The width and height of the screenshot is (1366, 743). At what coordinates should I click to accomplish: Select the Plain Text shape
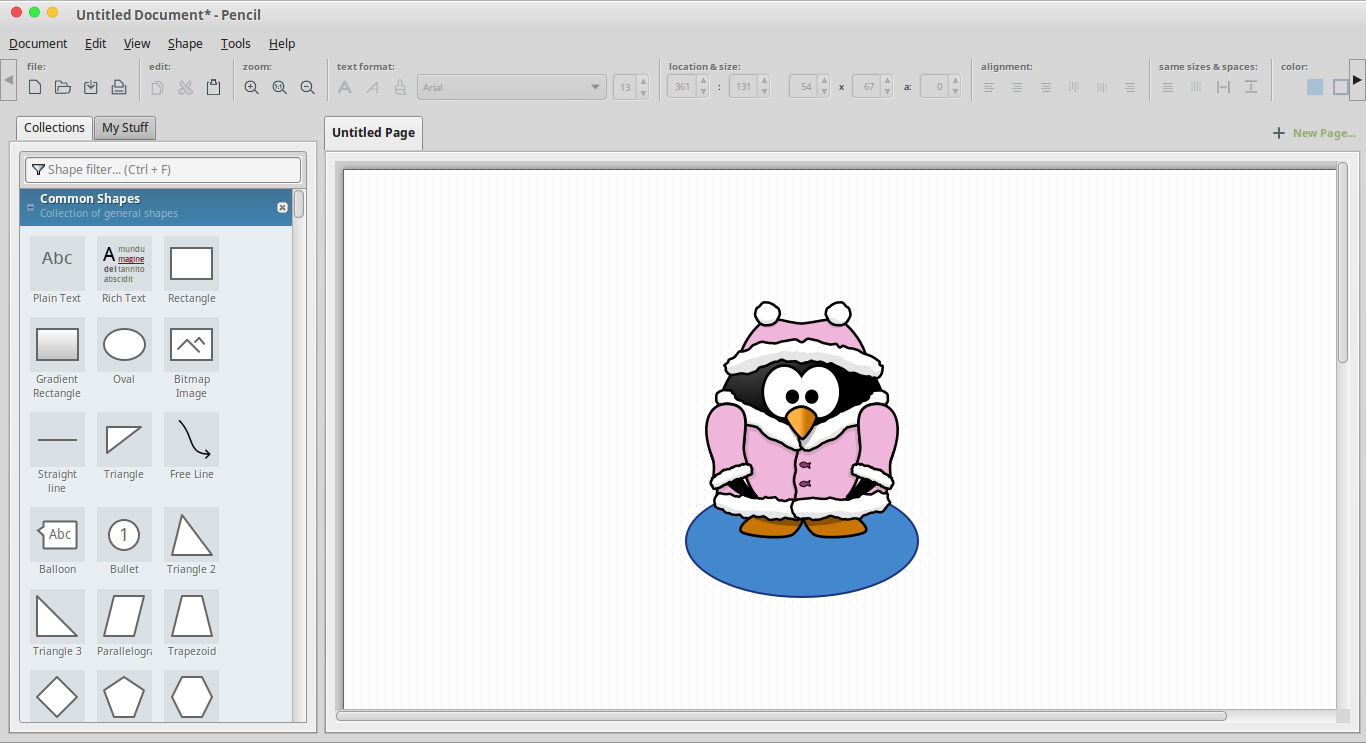57,270
